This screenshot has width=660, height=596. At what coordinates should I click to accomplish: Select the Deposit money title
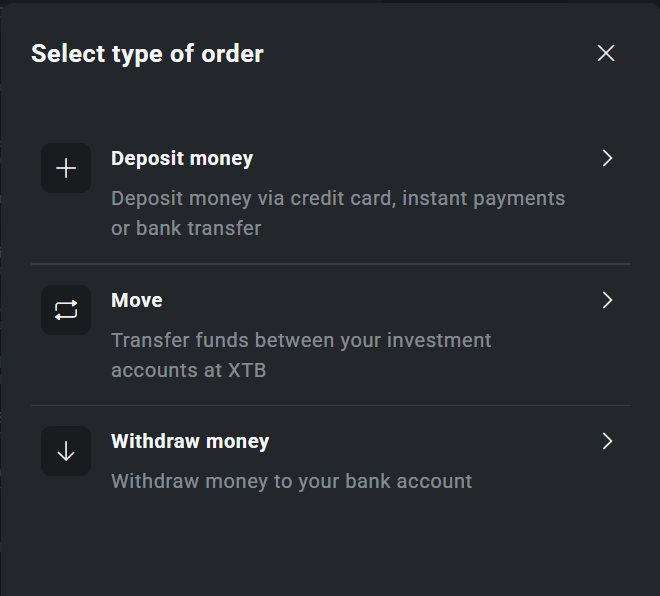click(x=182, y=158)
